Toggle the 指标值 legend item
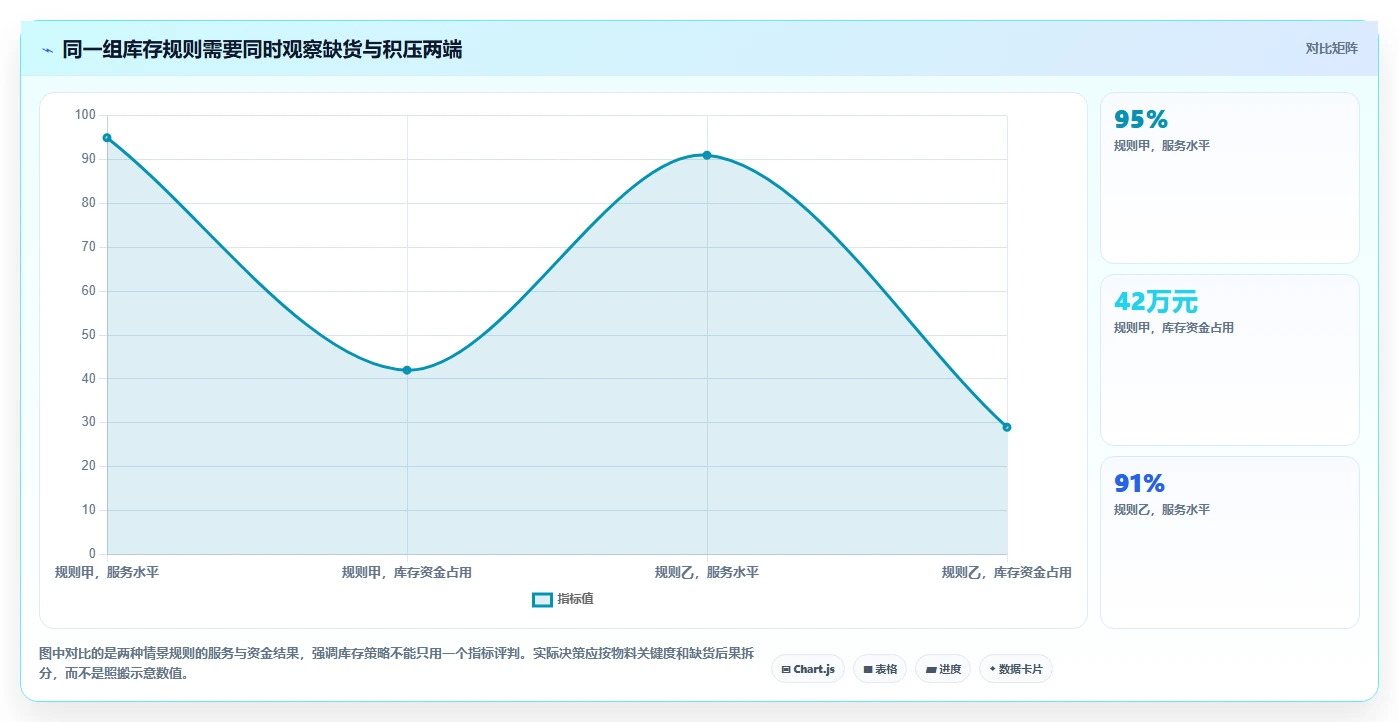 pyautogui.click(x=563, y=599)
